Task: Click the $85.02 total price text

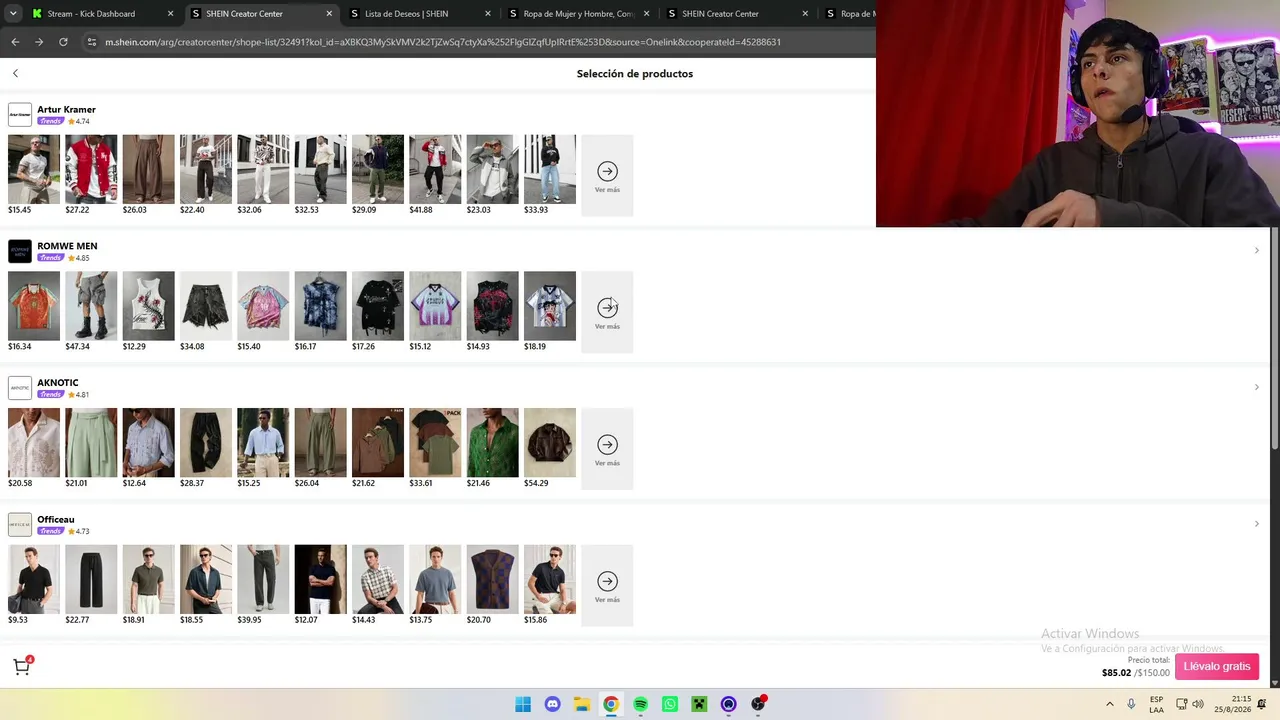Action: pos(1116,673)
